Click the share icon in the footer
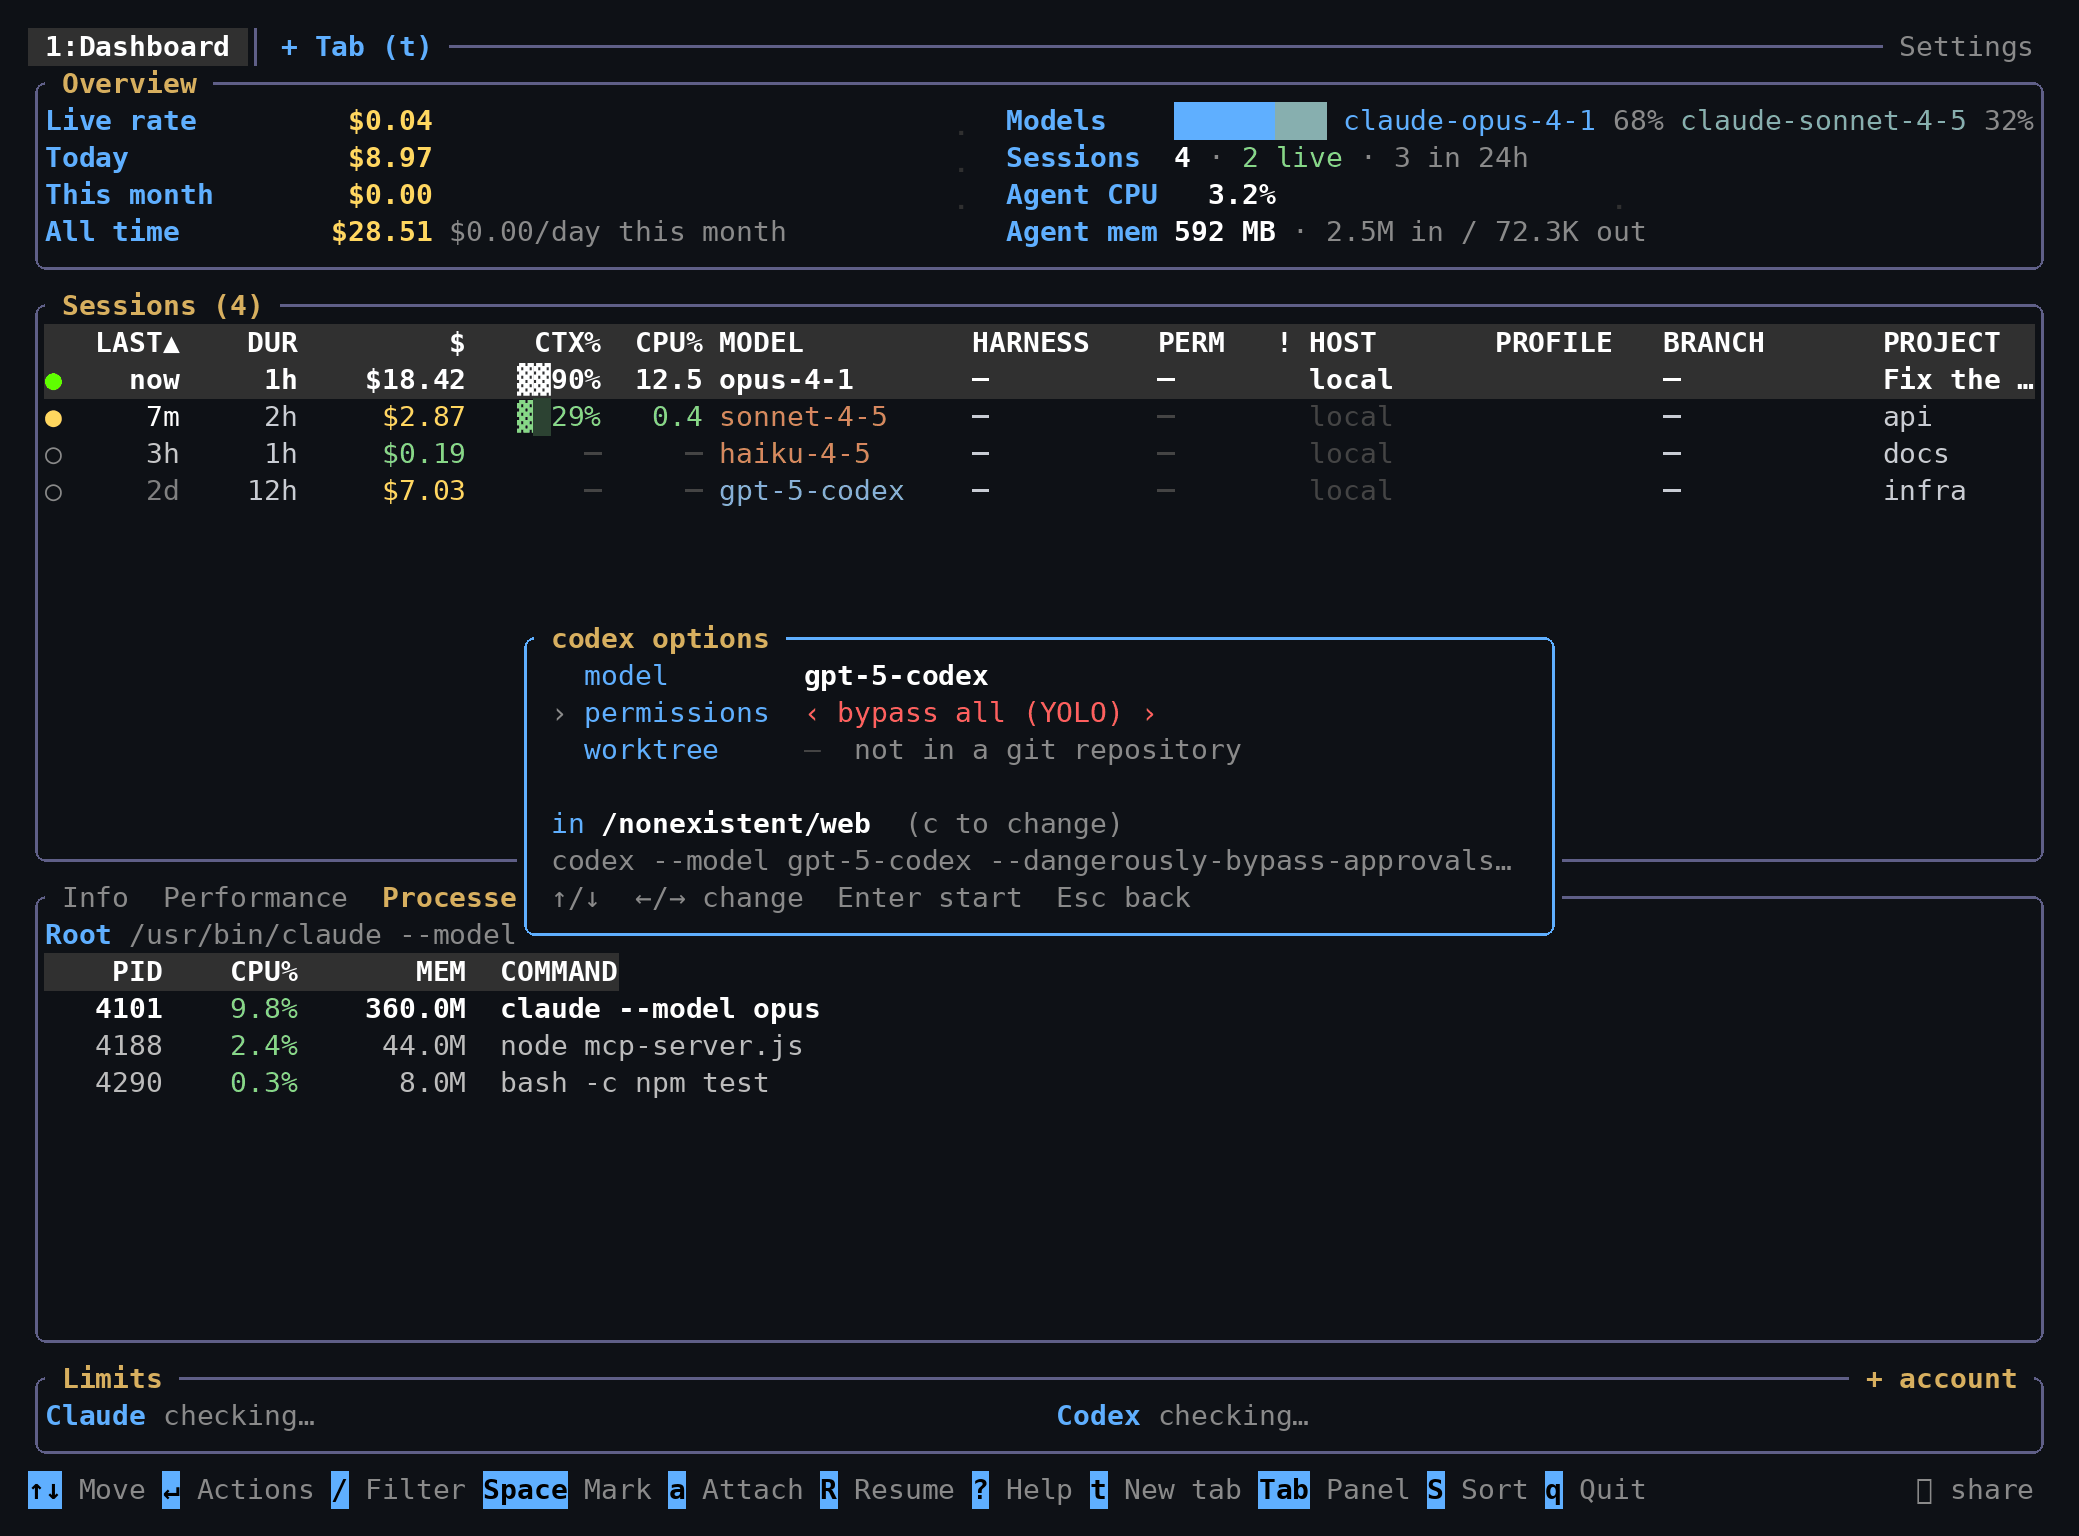2079x1536 pixels. point(1924,1490)
